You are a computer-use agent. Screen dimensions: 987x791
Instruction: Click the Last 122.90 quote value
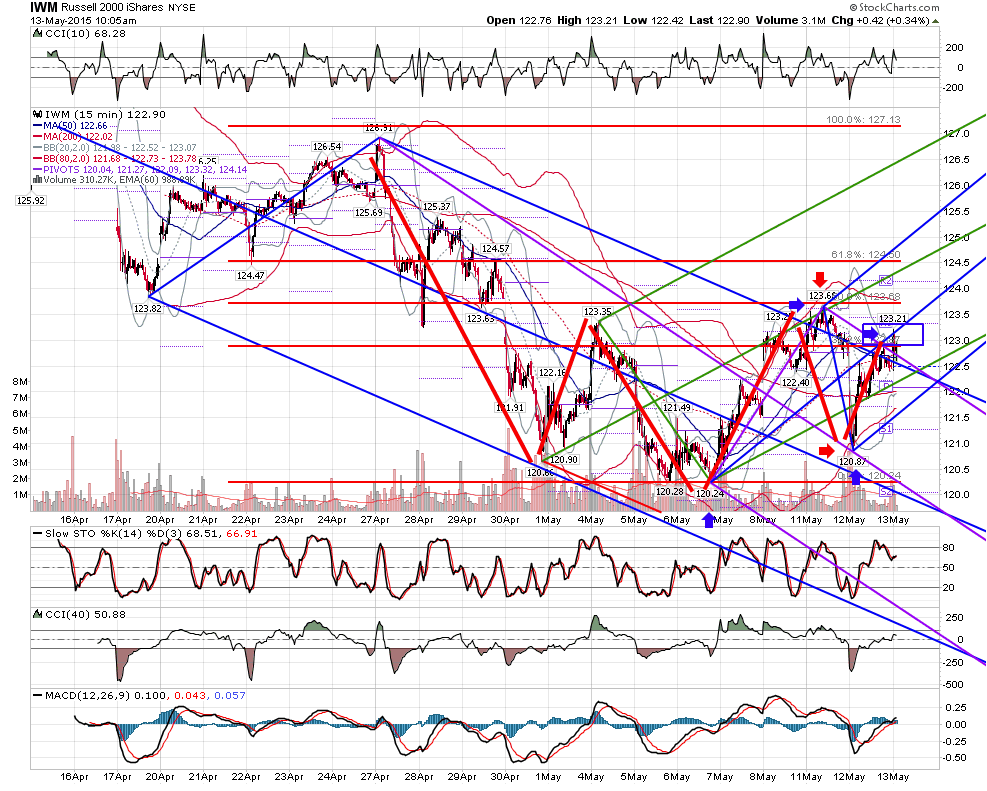[x=719, y=20]
